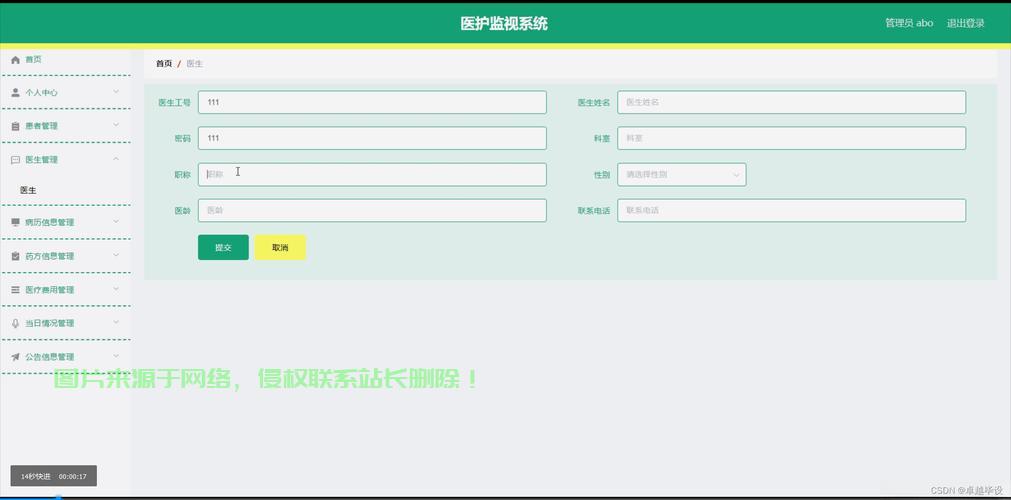This screenshot has height=500, width=1011.
Task: Click the 医生 breadcrumb text
Action: click(195, 64)
